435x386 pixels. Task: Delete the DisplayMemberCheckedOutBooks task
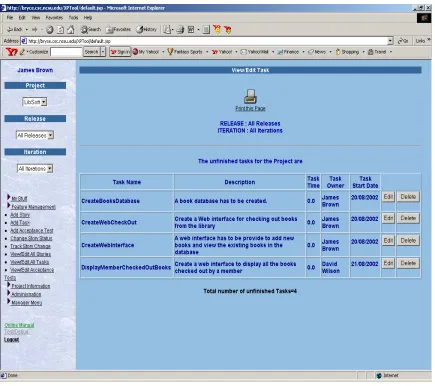[x=408, y=263]
